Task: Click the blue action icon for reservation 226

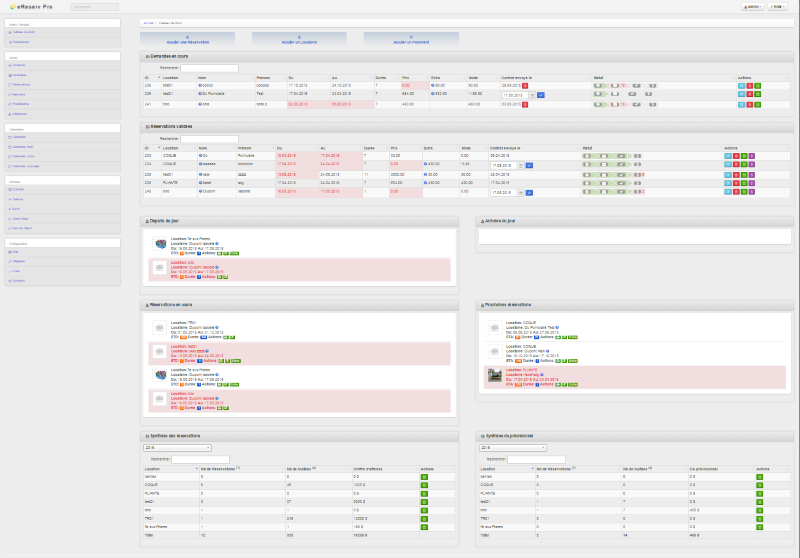Action: (x=741, y=86)
